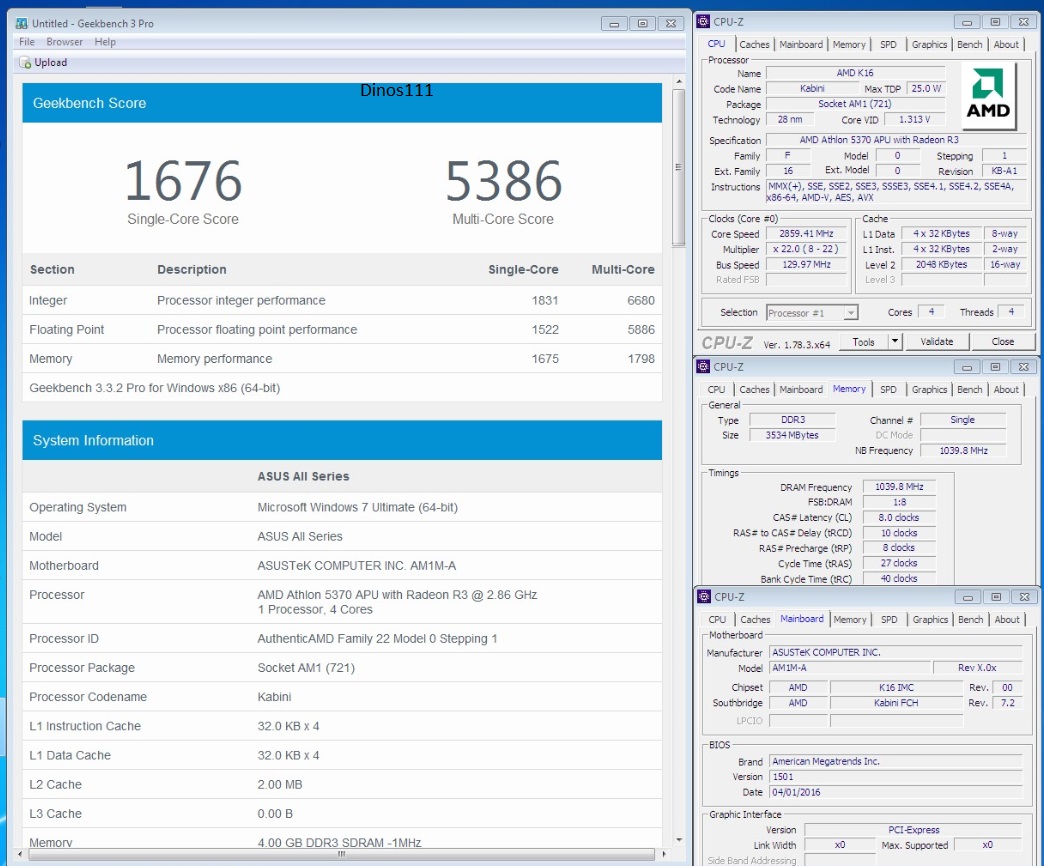Click the Upload button in Geekbench

43,63
